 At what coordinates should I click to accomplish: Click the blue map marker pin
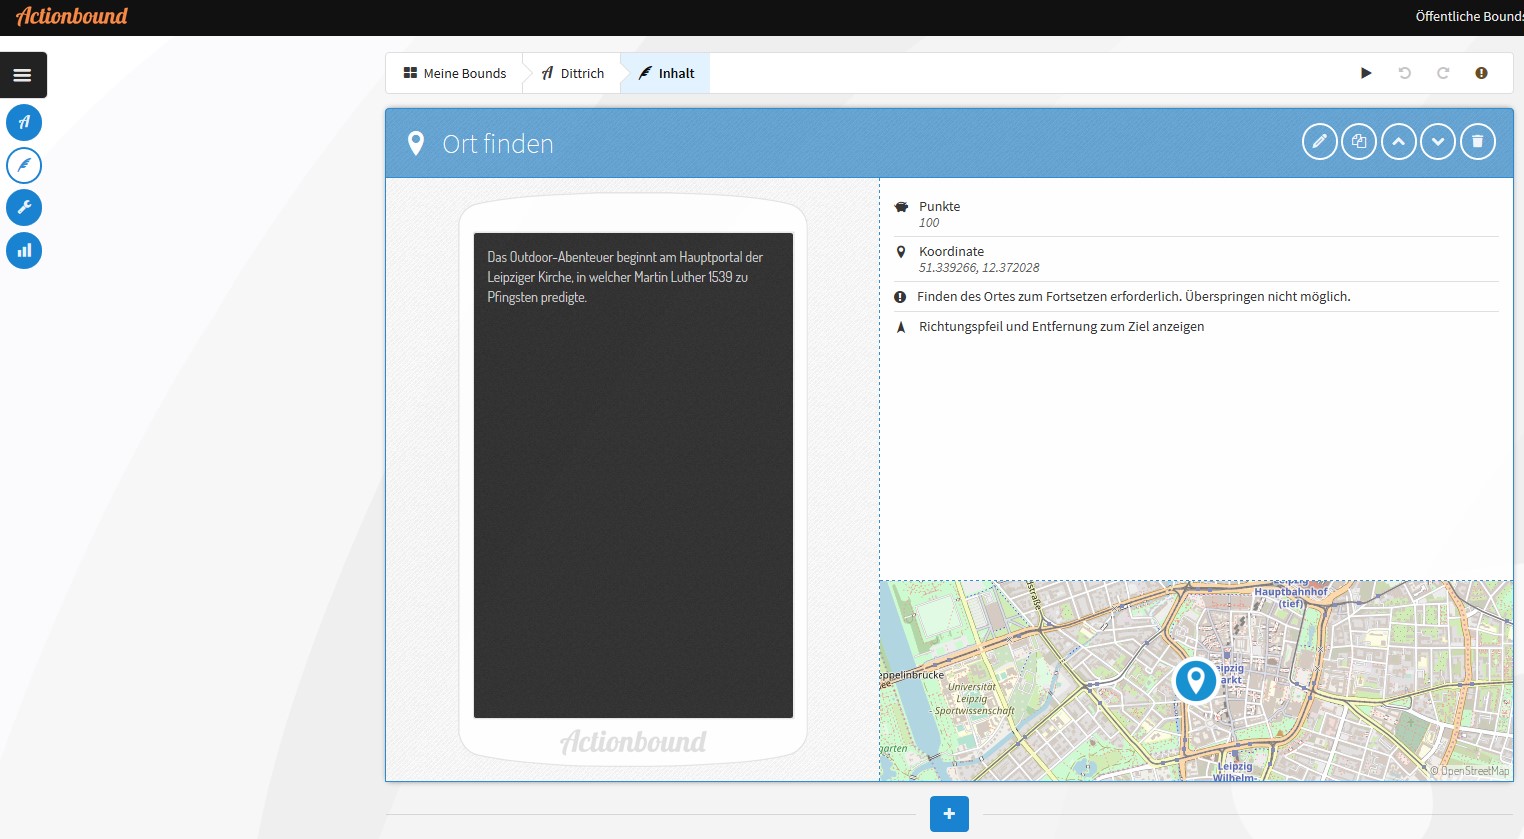coord(1195,680)
